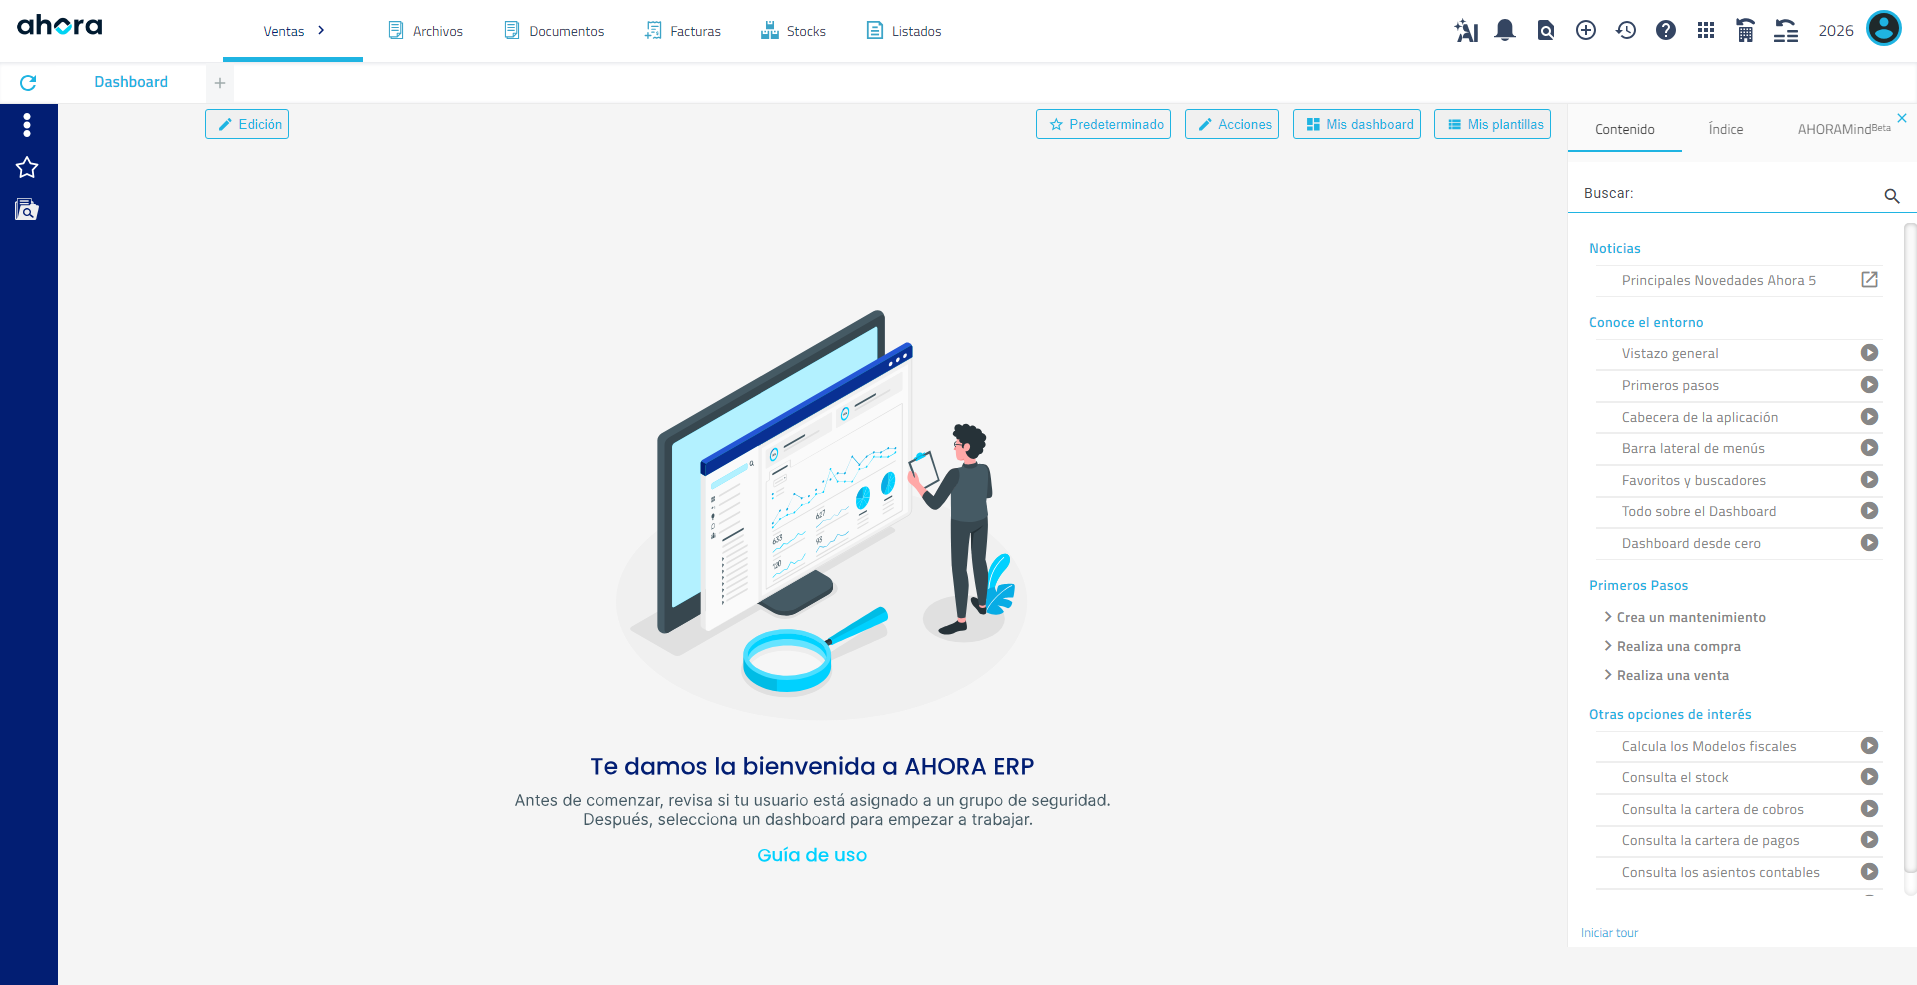Click the search magnifier in Buscar field
This screenshot has width=1917, height=985.
coord(1892,196)
